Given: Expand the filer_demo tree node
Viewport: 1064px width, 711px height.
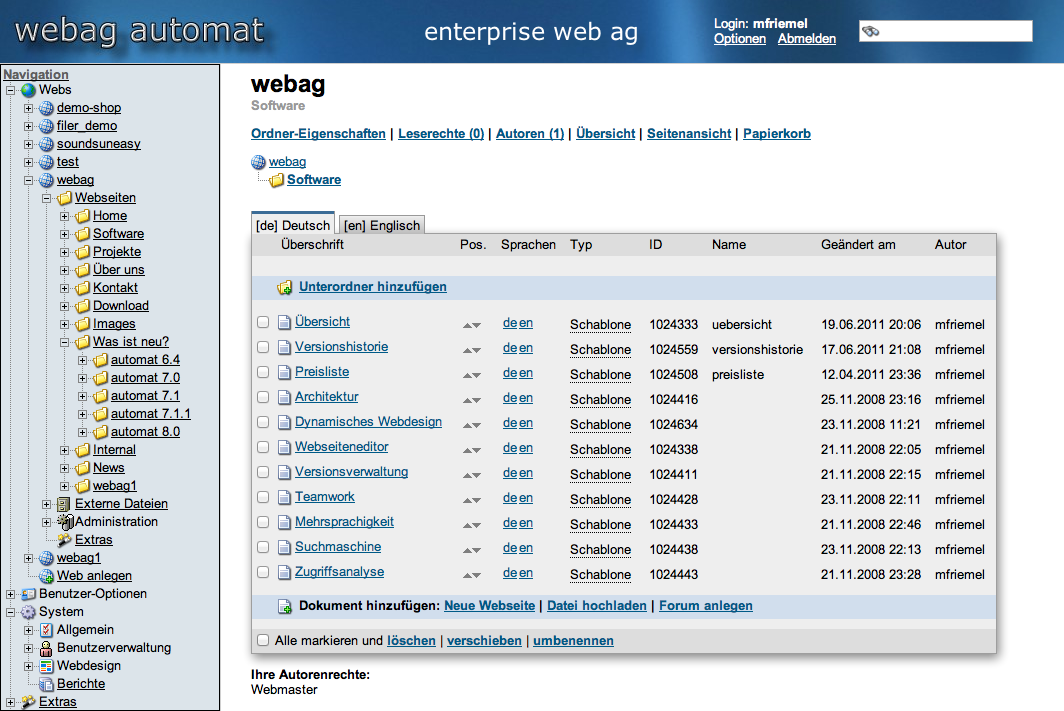Looking at the screenshot, I should point(28,126).
